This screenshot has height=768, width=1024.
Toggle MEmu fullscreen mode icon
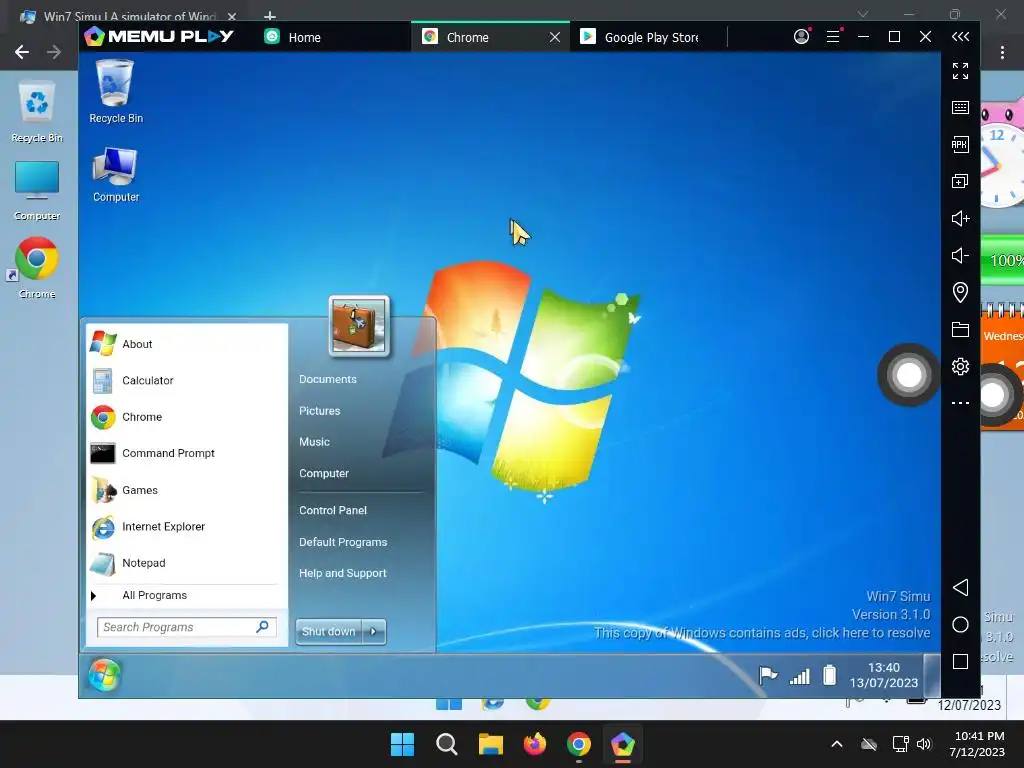point(960,71)
